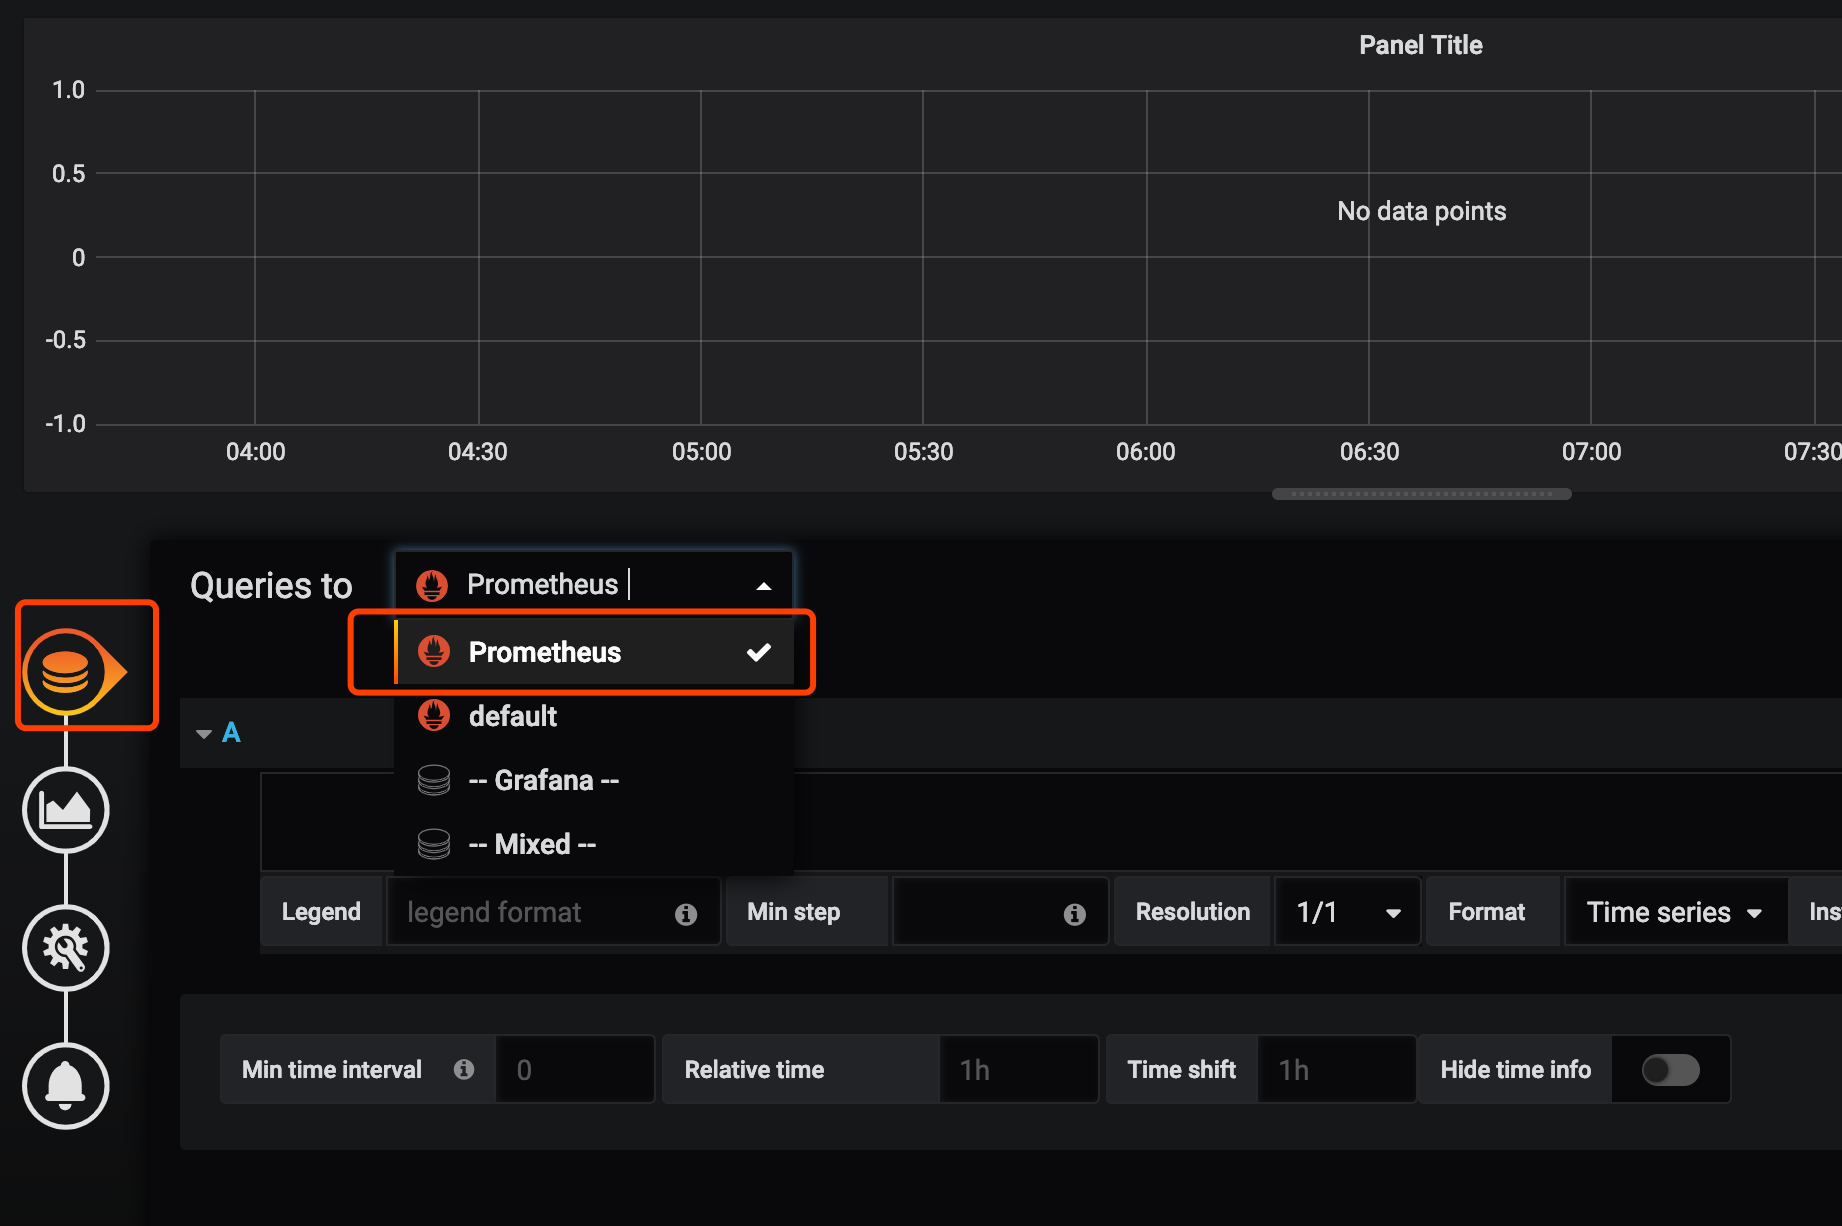
Task: Open the Visualization chart icon tab
Action: 66,810
